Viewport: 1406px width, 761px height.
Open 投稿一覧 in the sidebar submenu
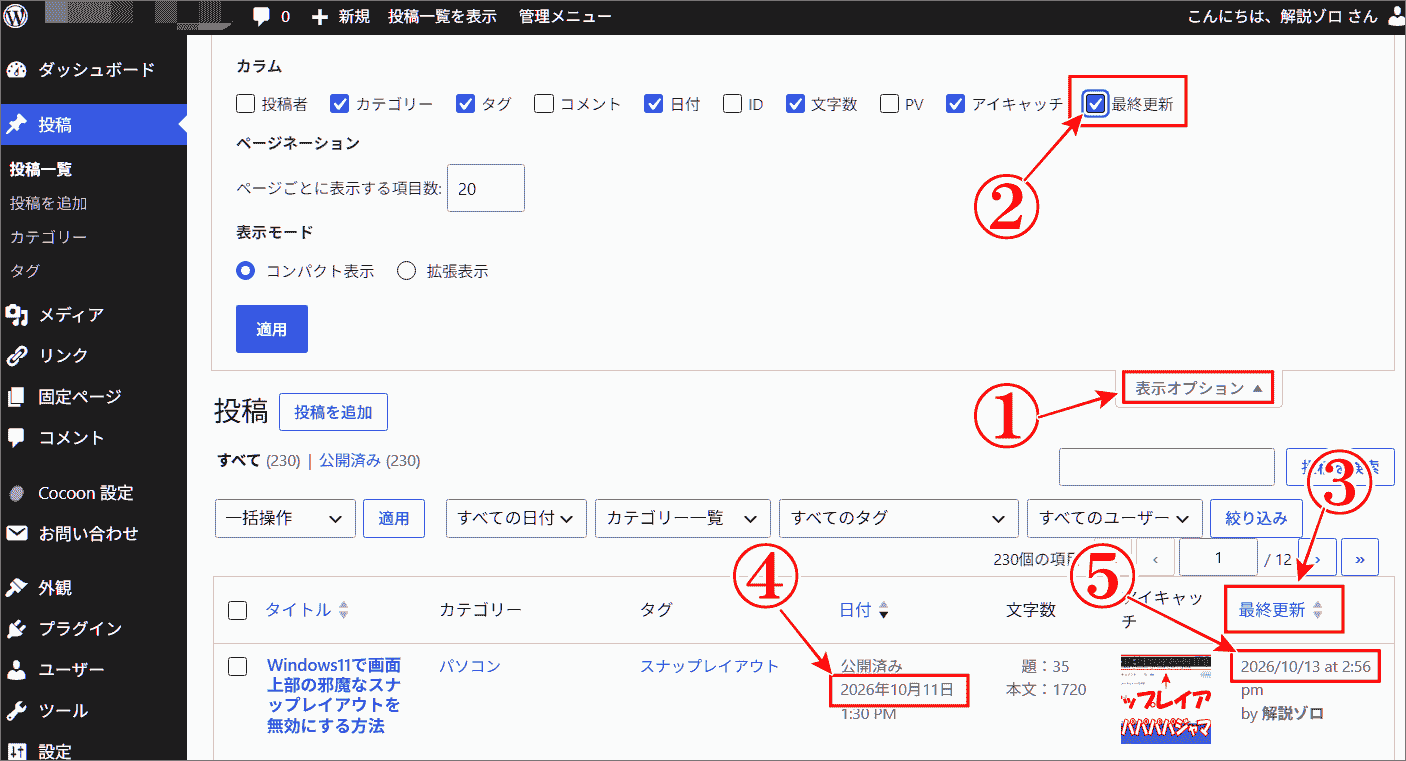click(x=41, y=170)
